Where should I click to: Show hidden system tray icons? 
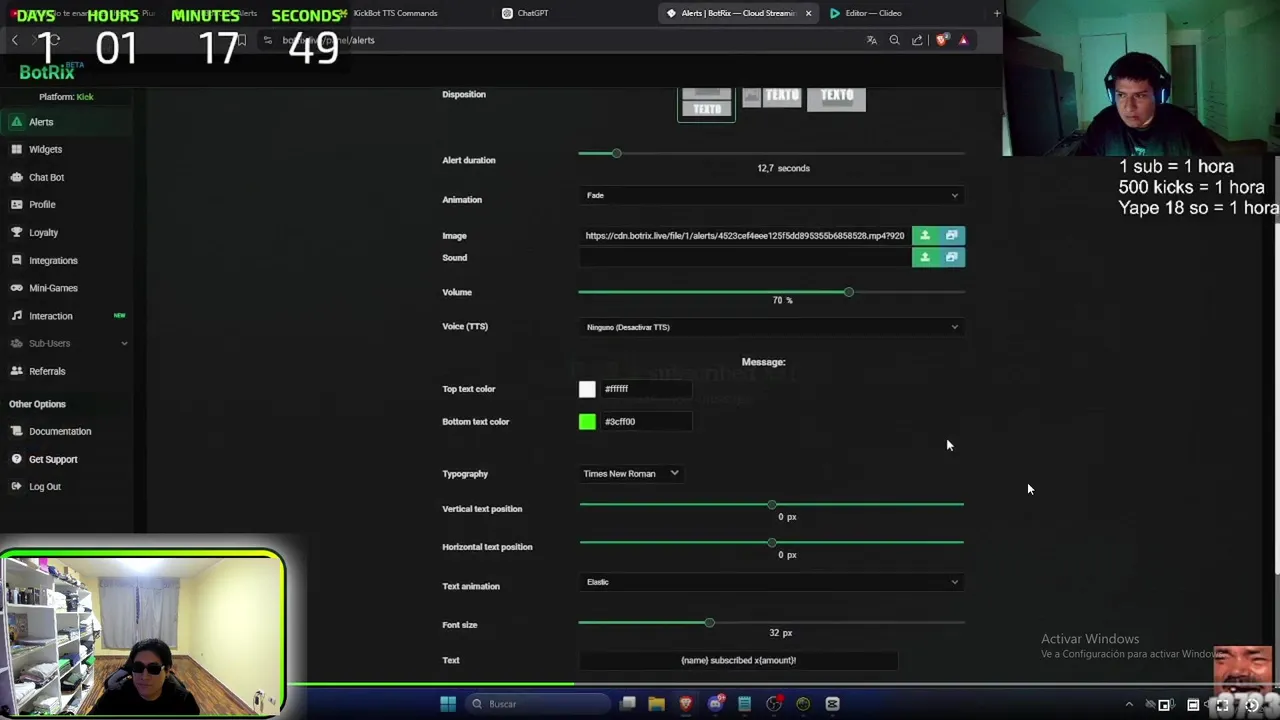point(1129,704)
